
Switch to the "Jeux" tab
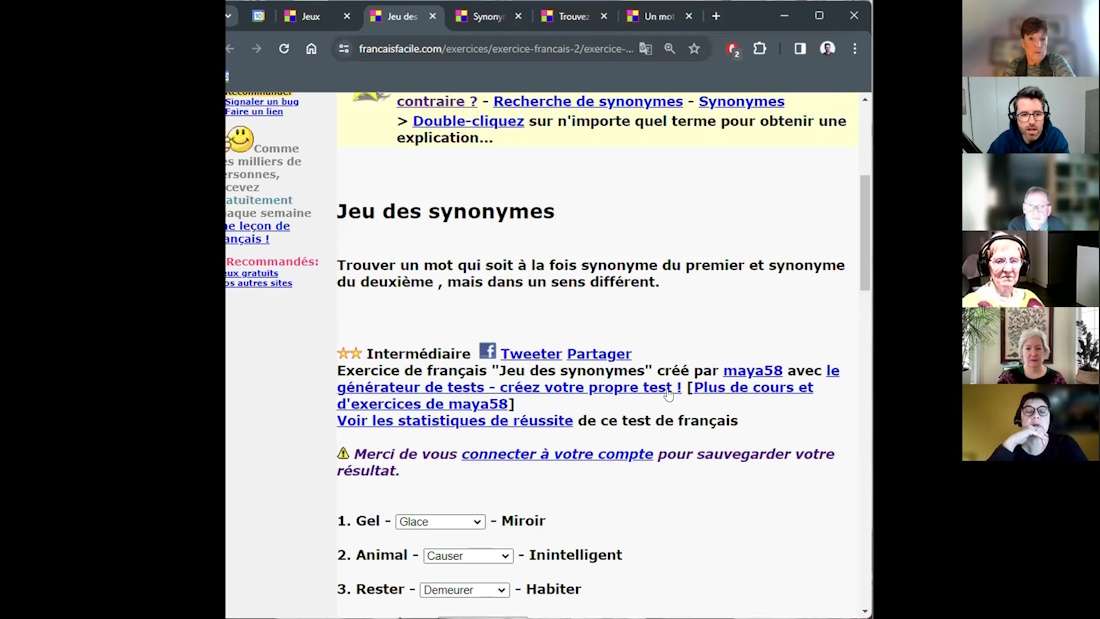(x=311, y=16)
